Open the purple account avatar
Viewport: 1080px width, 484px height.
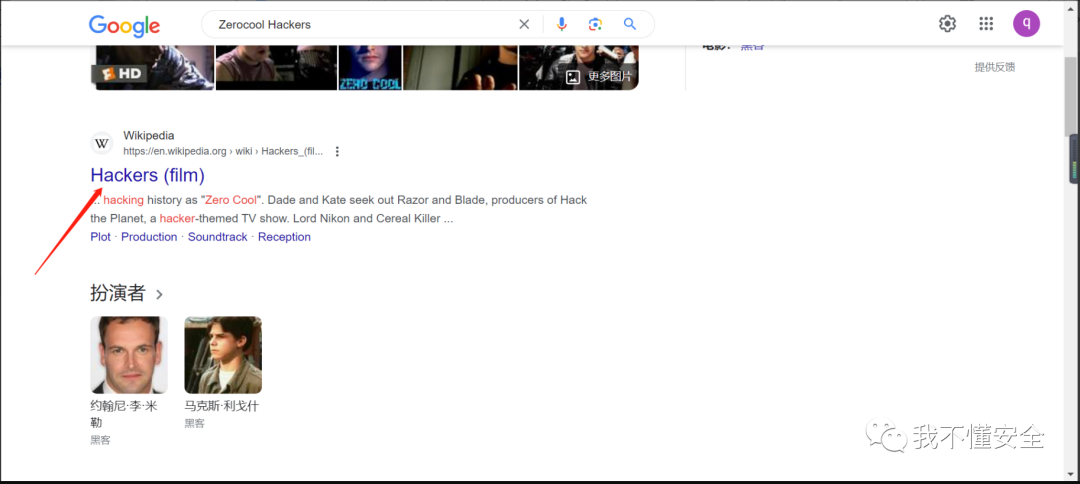(x=1026, y=24)
